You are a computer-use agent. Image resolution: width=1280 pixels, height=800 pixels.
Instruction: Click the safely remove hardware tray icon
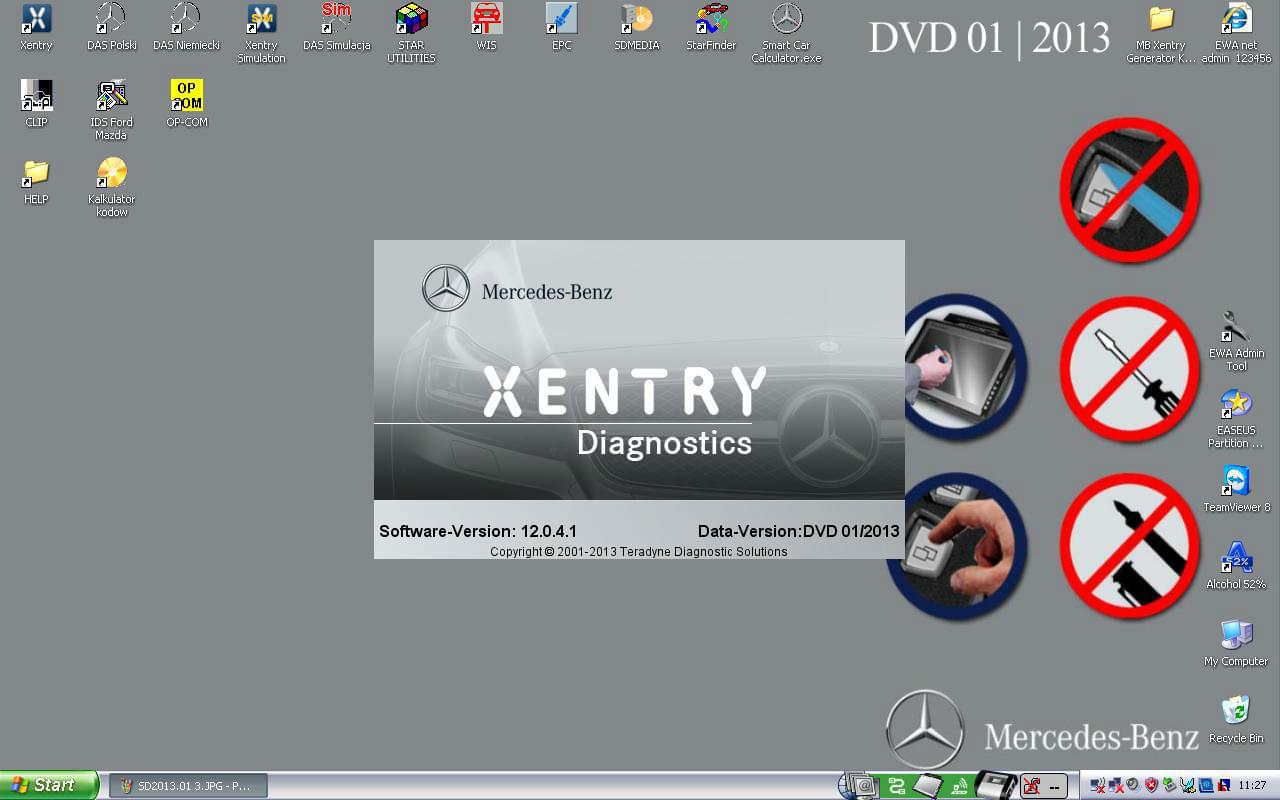coord(1169,786)
